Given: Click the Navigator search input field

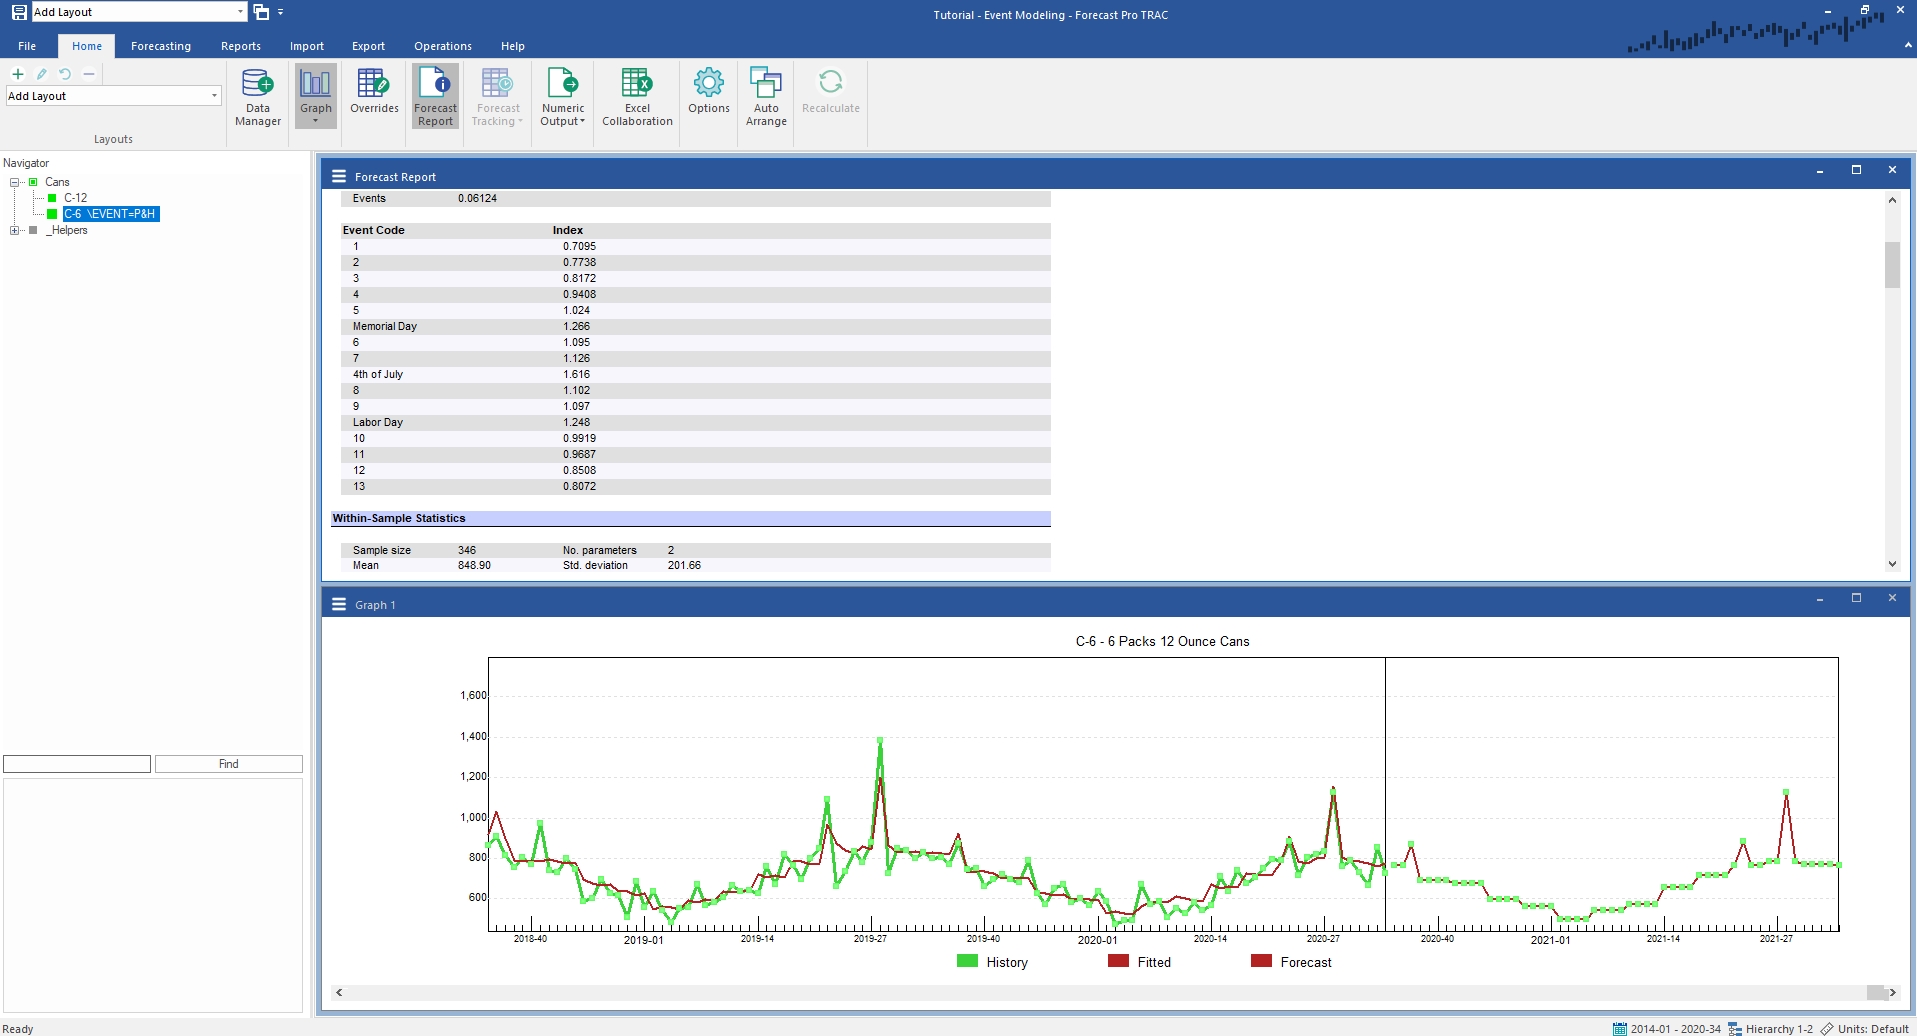Looking at the screenshot, I should click(x=77, y=764).
